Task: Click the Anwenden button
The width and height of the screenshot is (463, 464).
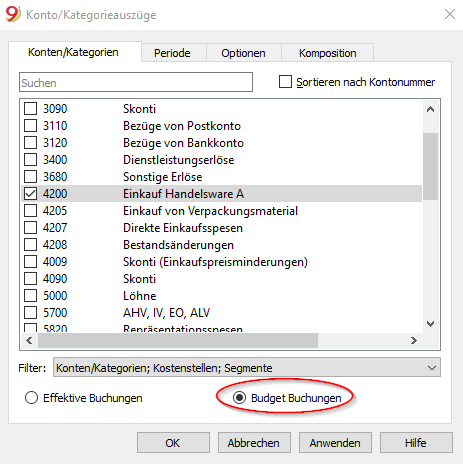Action: (335, 443)
